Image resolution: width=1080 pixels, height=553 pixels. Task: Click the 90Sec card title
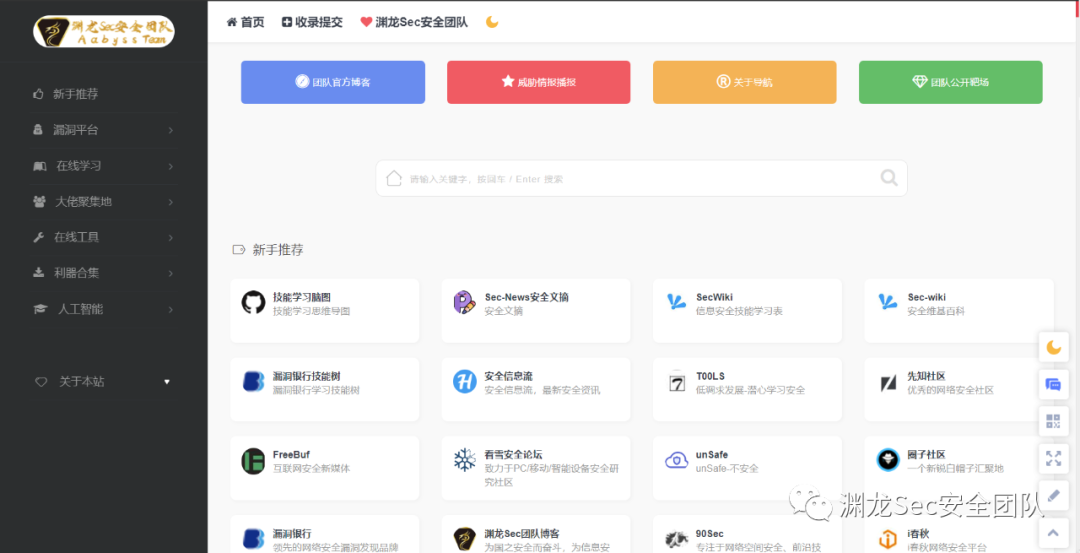pos(709,534)
